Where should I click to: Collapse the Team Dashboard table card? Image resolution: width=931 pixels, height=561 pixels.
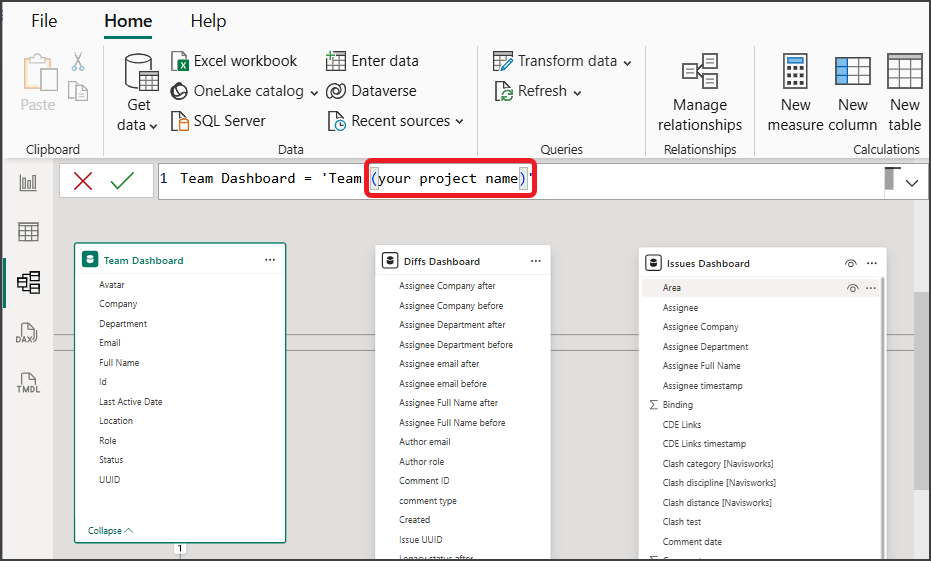pos(110,530)
